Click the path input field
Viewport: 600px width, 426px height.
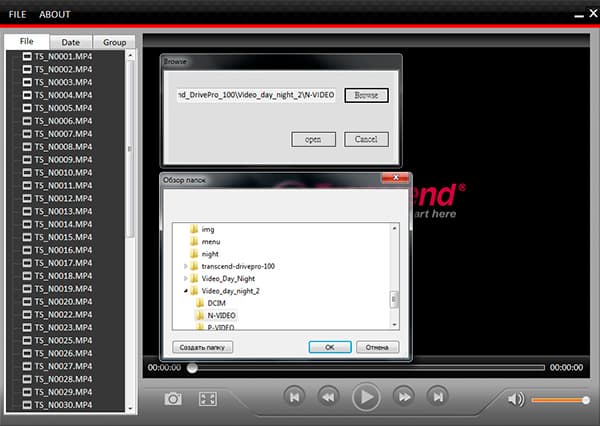coord(256,95)
